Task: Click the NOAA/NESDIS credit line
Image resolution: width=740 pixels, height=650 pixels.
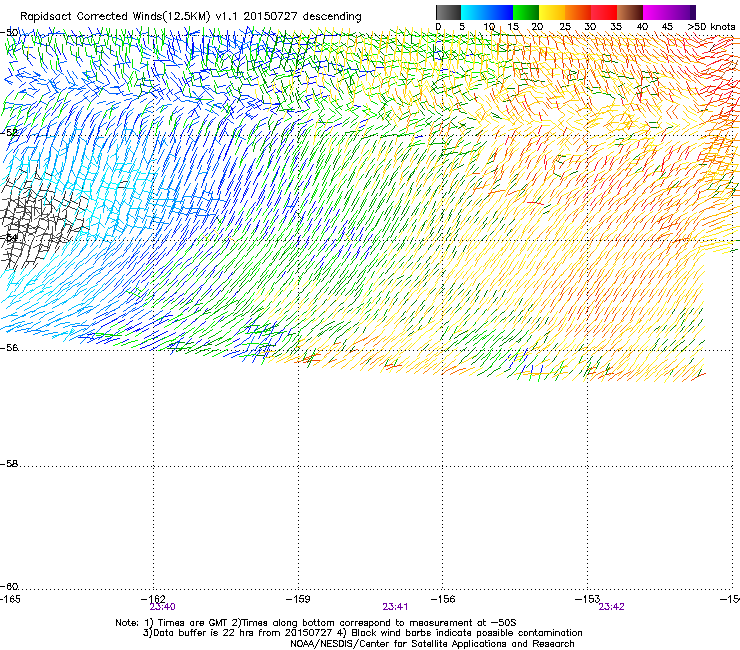Action: tap(432, 644)
